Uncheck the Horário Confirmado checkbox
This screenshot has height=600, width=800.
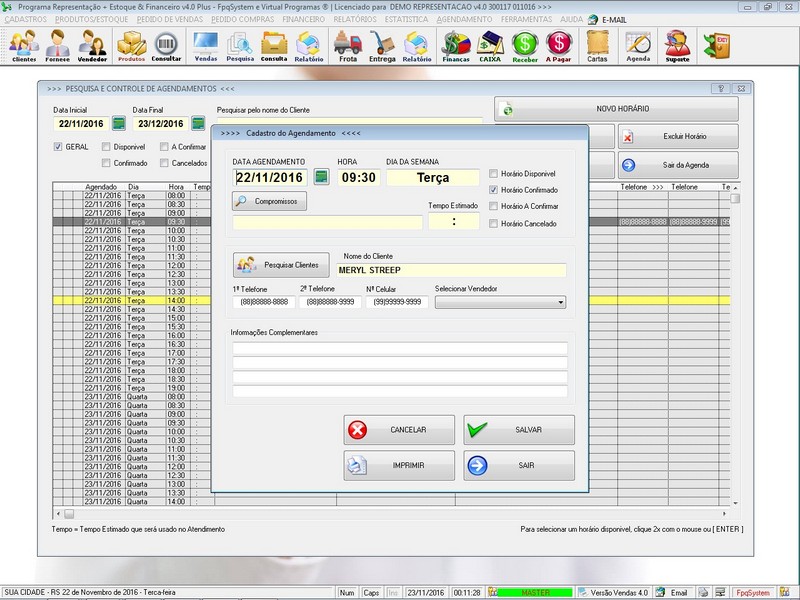(493, 190)
